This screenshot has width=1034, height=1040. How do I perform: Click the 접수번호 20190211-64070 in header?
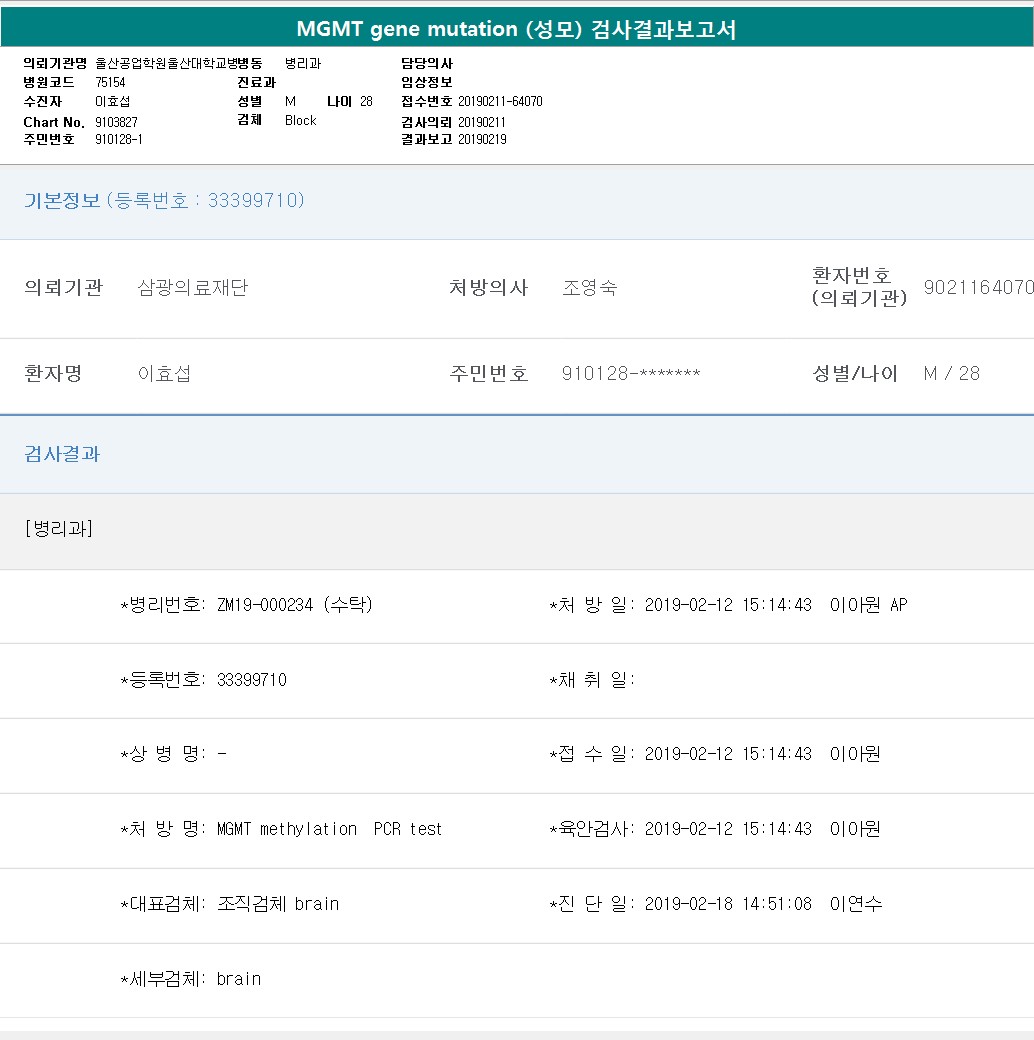click(500, 102)
